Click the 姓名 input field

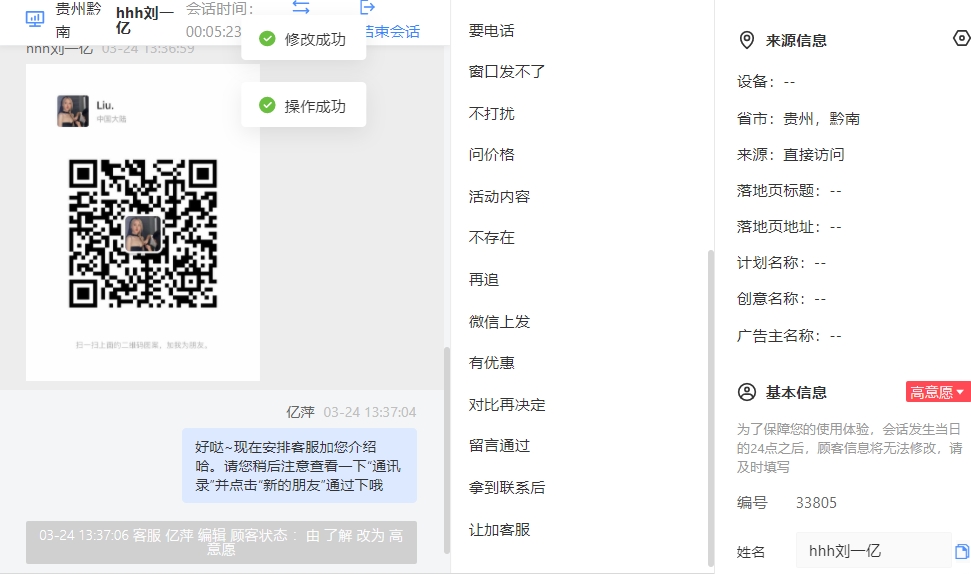tap(873, 550)
